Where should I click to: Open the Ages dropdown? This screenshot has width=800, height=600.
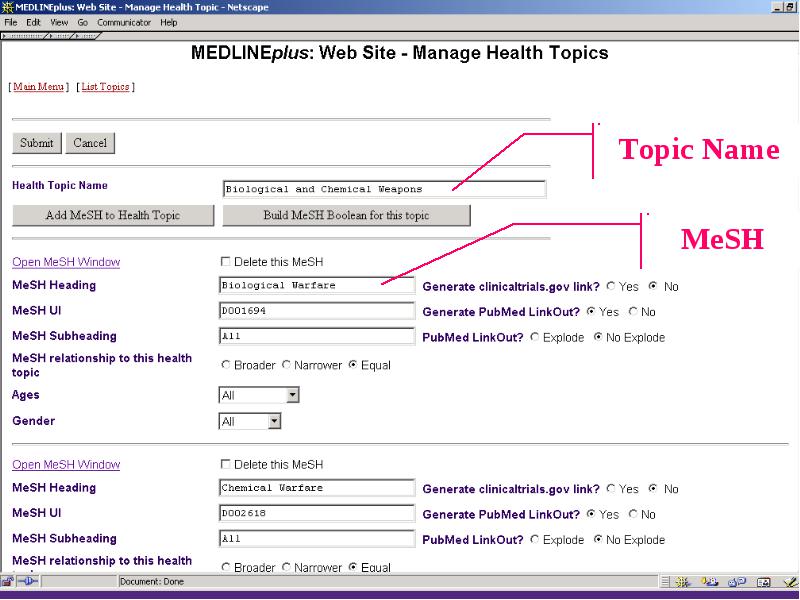[259, 395]
